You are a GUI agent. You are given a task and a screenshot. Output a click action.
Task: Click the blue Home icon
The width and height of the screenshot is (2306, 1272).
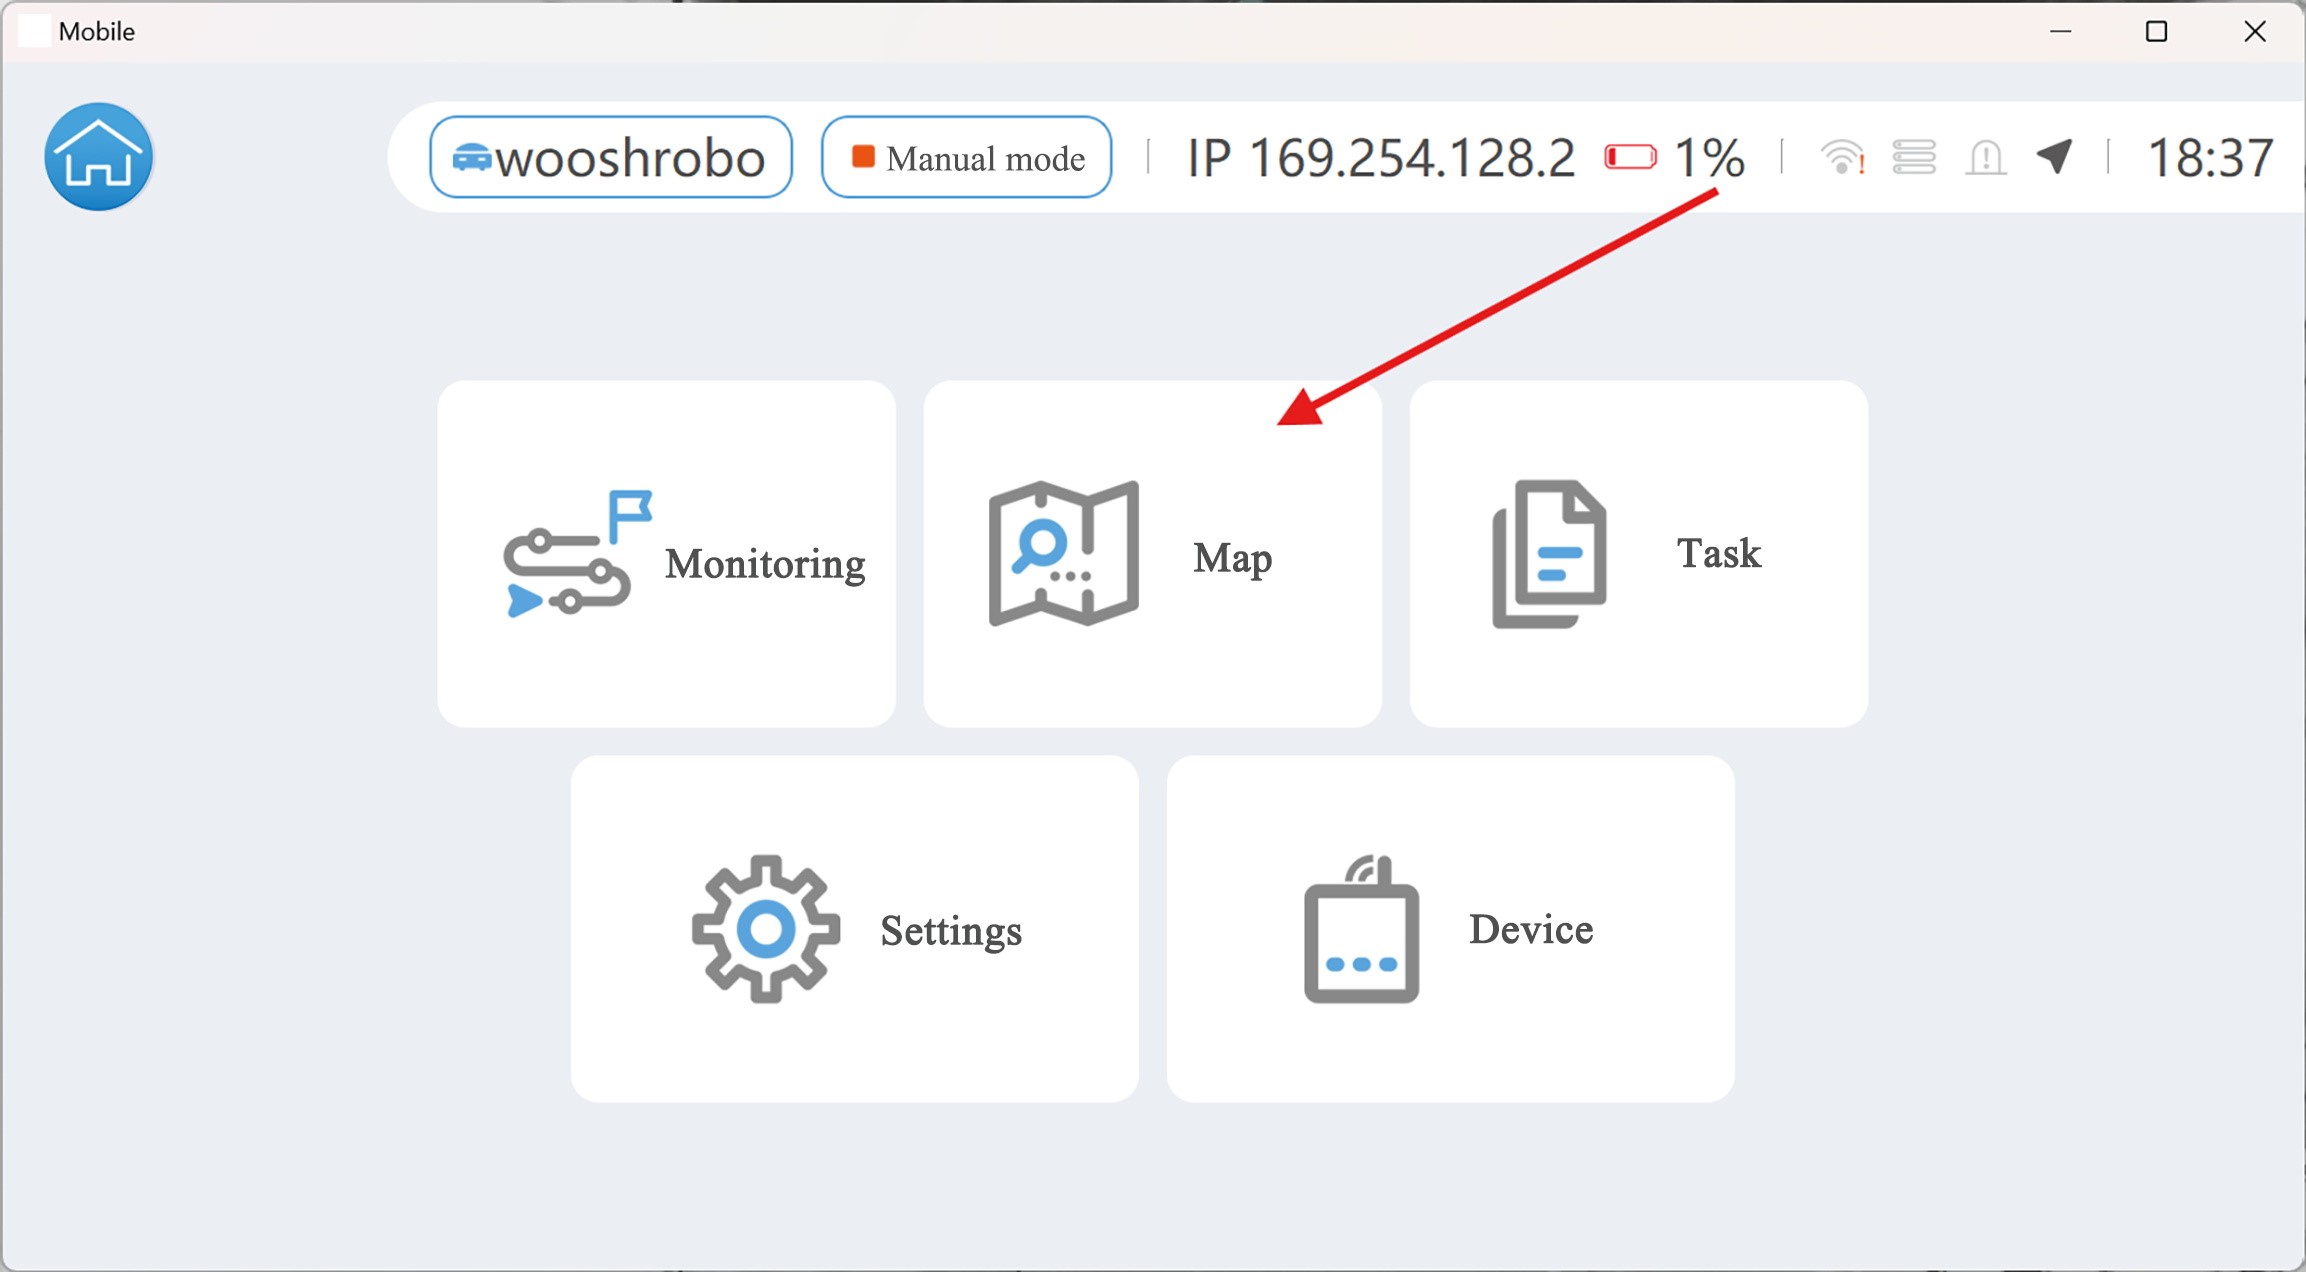click(x=98, y=157)
